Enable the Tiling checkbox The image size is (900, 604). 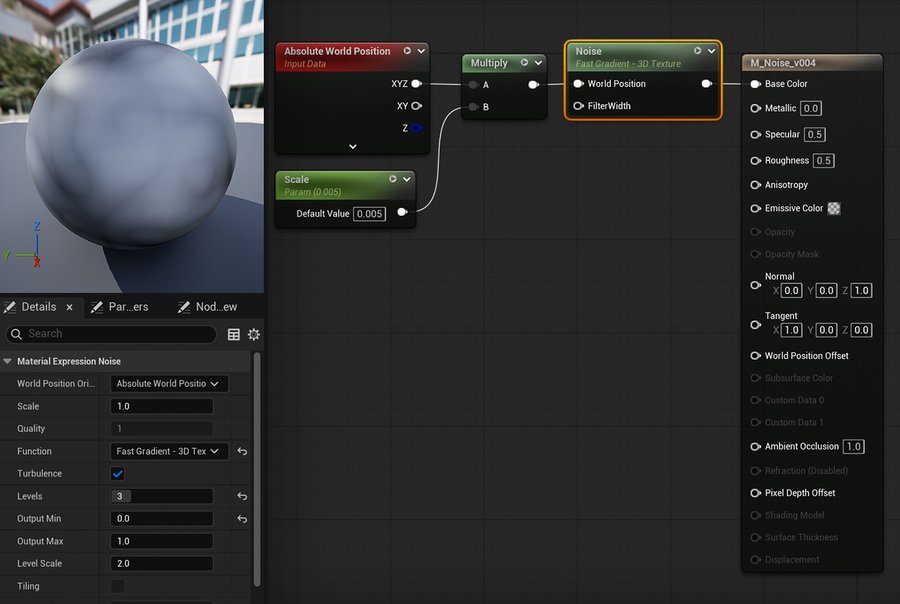118,586
